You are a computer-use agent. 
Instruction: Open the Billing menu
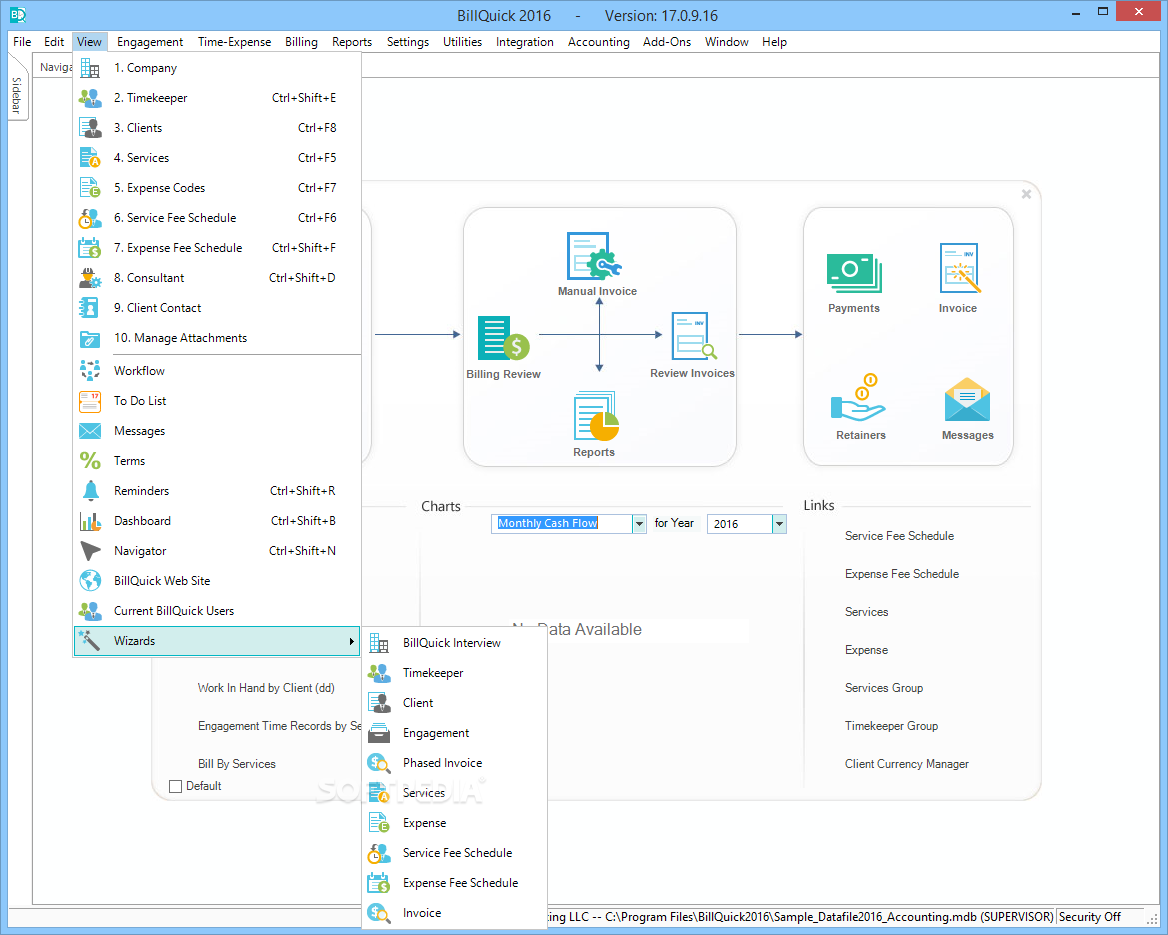point(301,42)
